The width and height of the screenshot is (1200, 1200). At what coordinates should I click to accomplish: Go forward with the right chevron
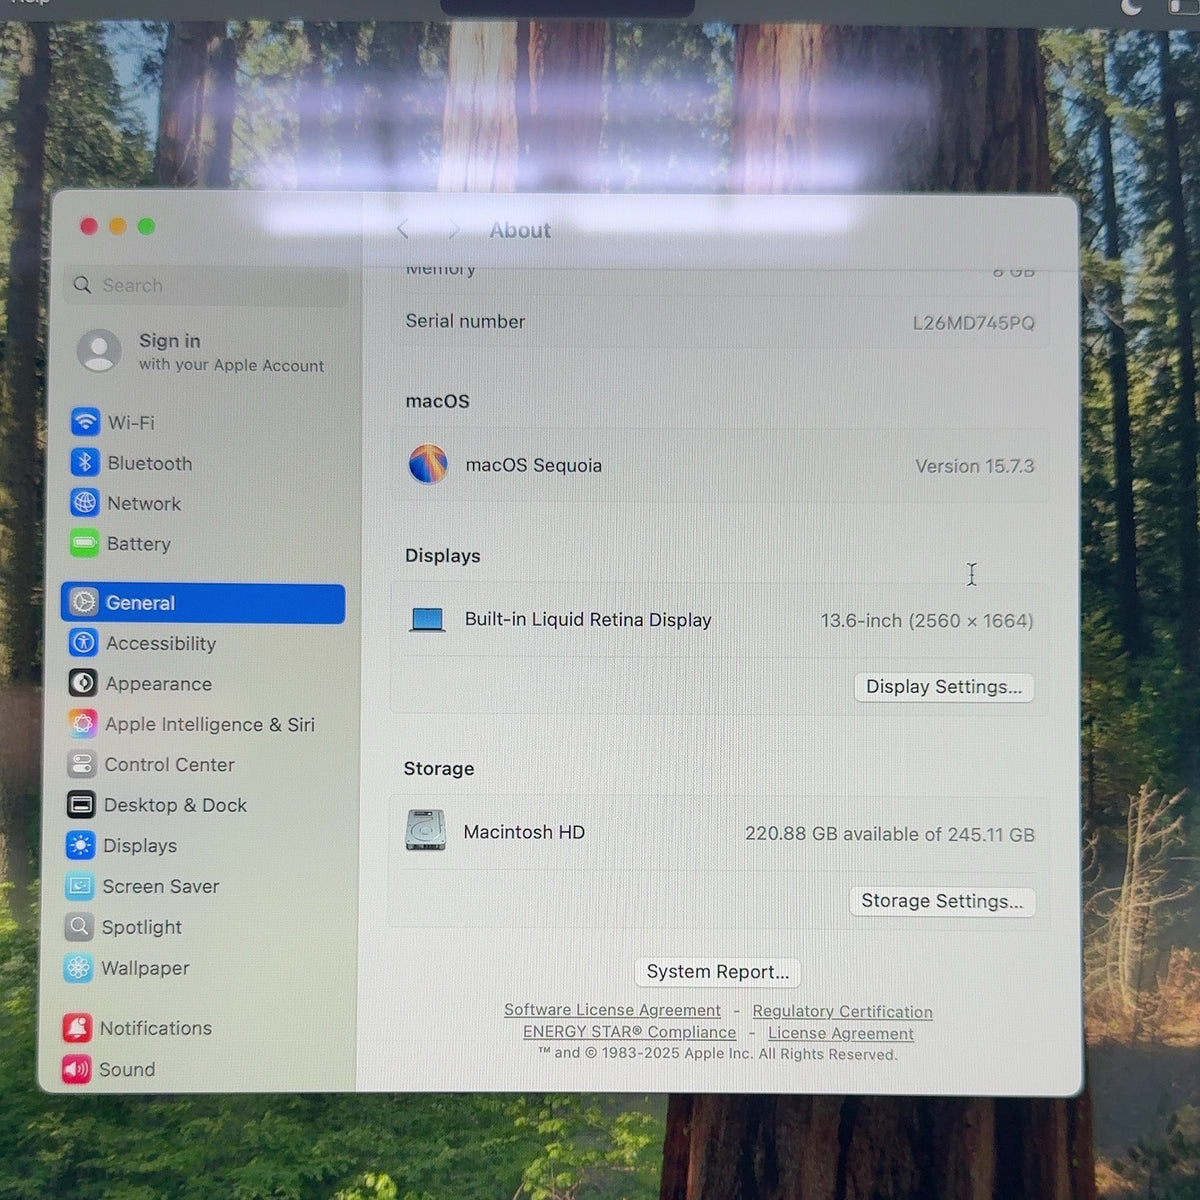(x=454, y=230)
